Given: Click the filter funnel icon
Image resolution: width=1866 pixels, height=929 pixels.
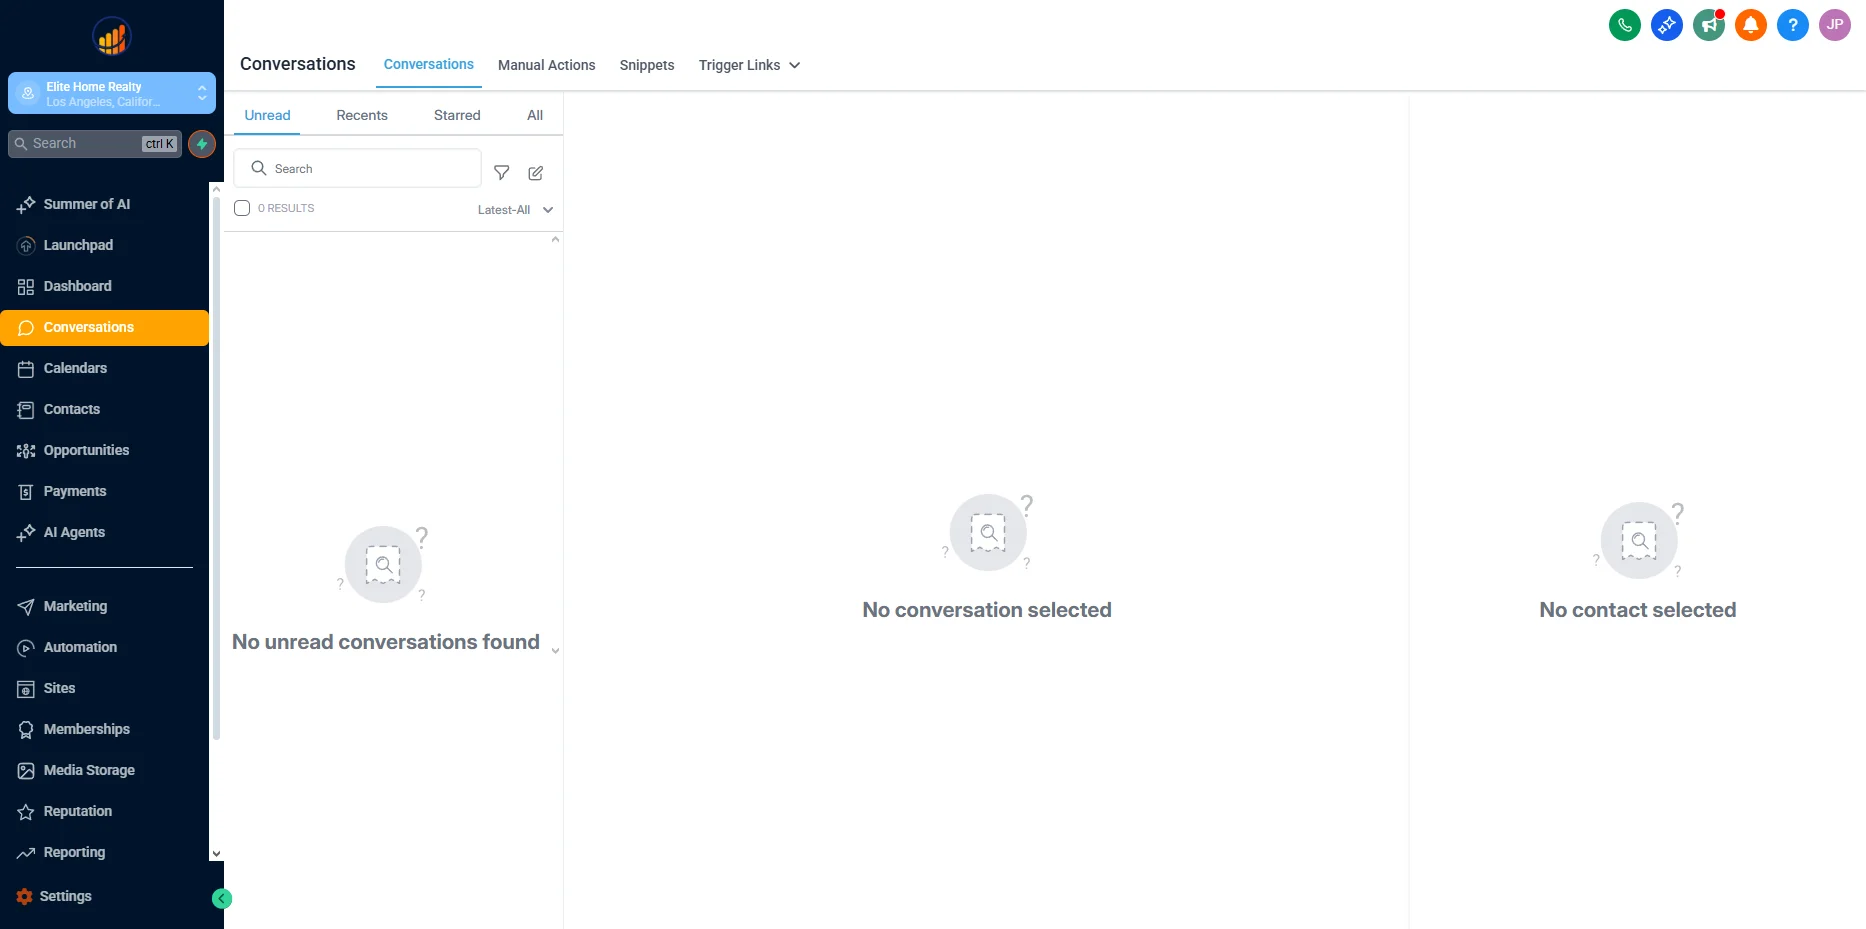Looking at the screenshot, I should pyautogui.click(x=502, y=173).
